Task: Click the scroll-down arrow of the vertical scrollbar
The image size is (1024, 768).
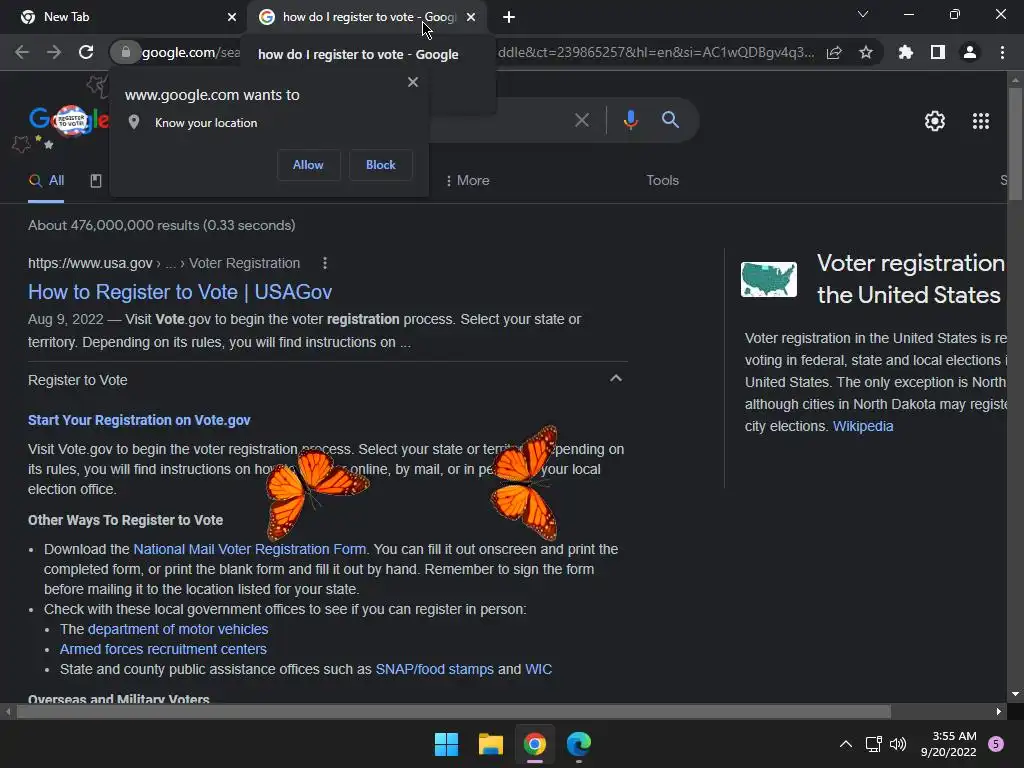Action: (1015, 694)
